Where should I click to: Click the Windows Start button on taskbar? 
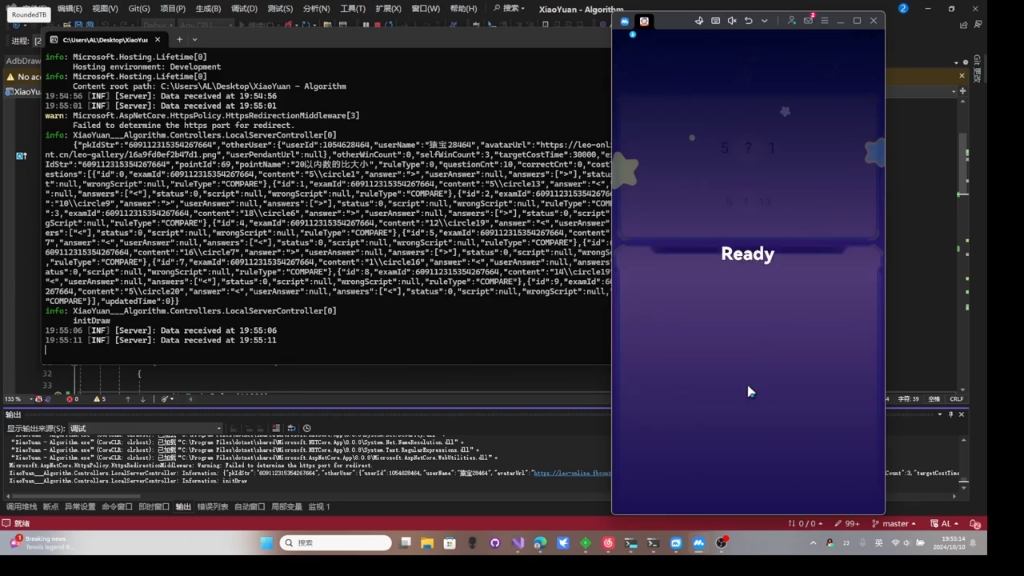tap(266, 543)
